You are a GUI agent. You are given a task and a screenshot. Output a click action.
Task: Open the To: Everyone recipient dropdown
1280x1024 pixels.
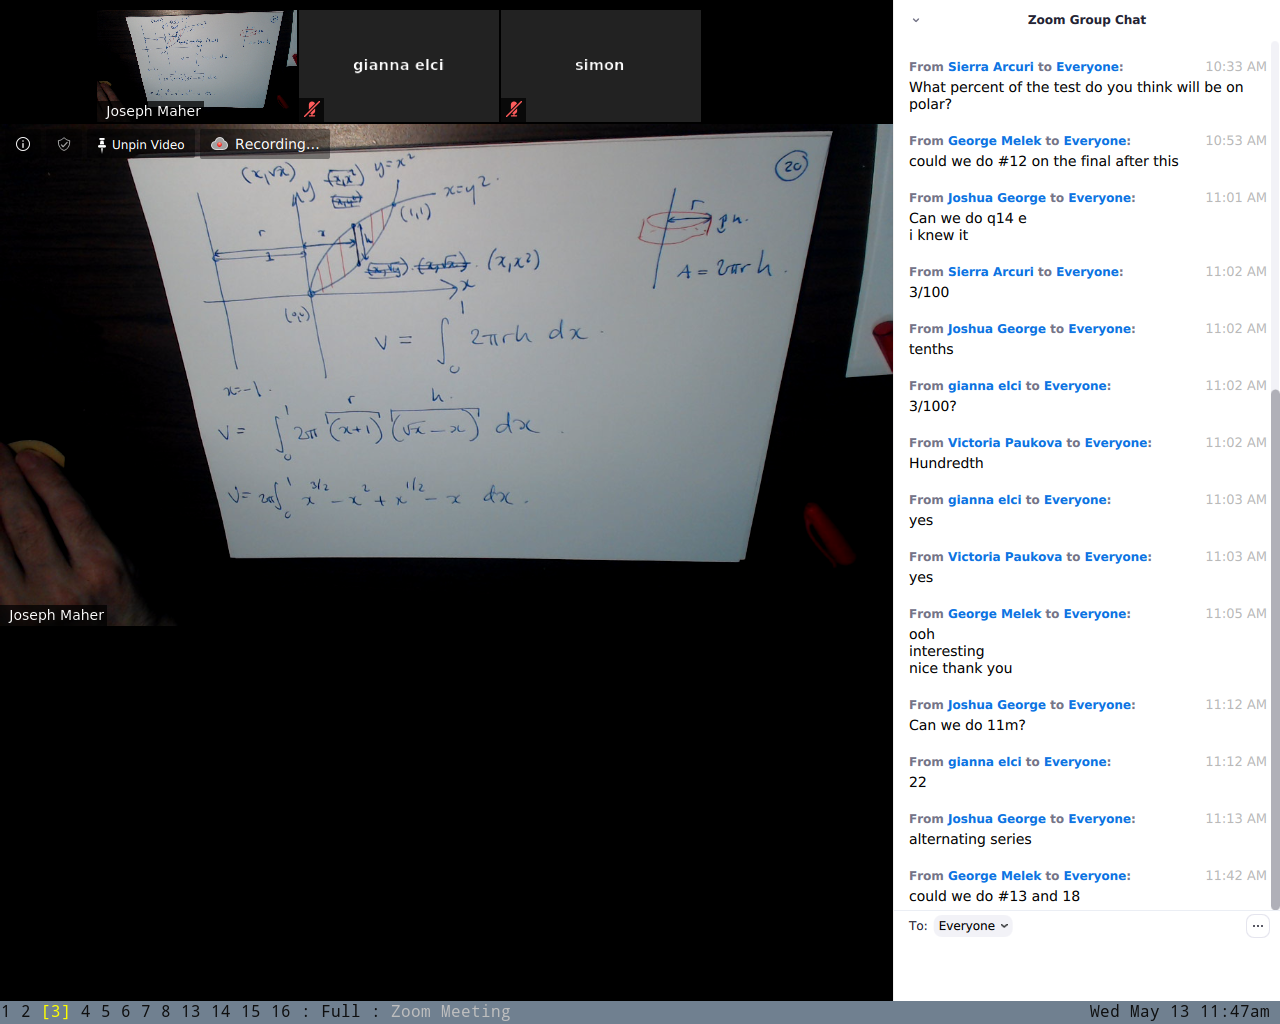click(x=972, y=926)
